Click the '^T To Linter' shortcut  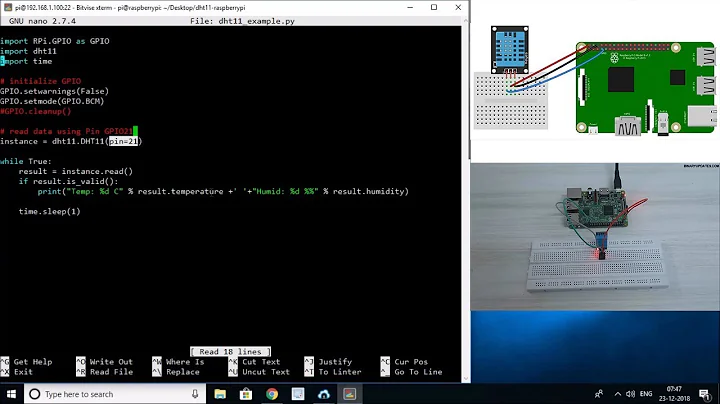click(333, 372)
